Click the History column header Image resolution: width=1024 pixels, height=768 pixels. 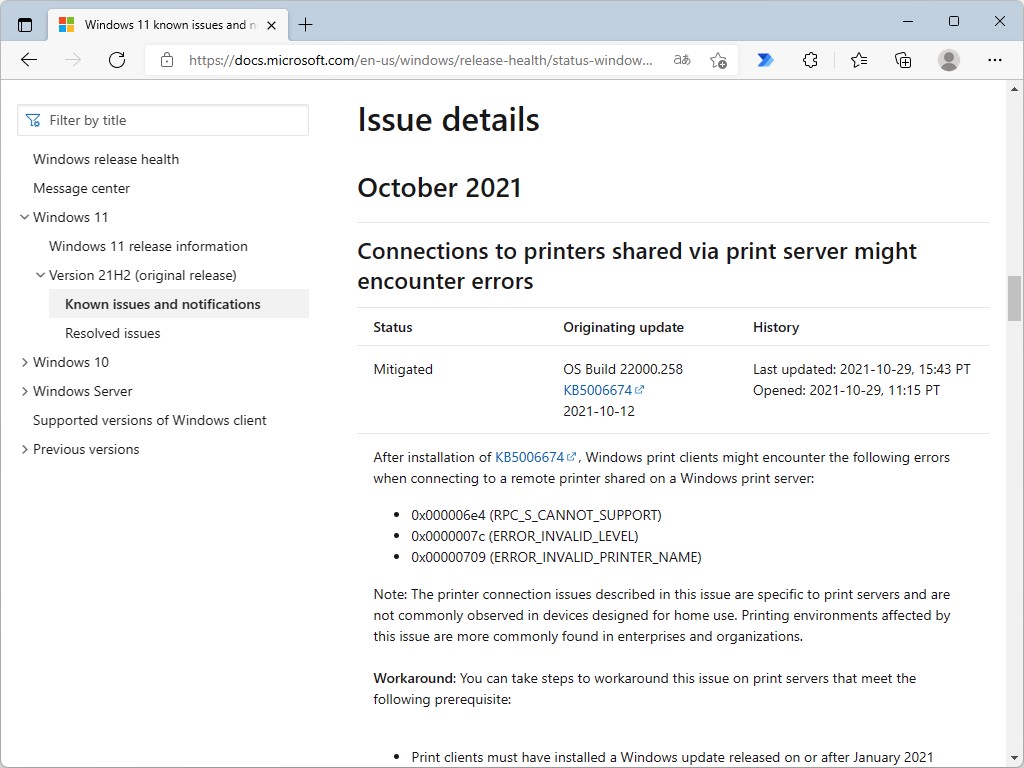(x=776, y=327)
